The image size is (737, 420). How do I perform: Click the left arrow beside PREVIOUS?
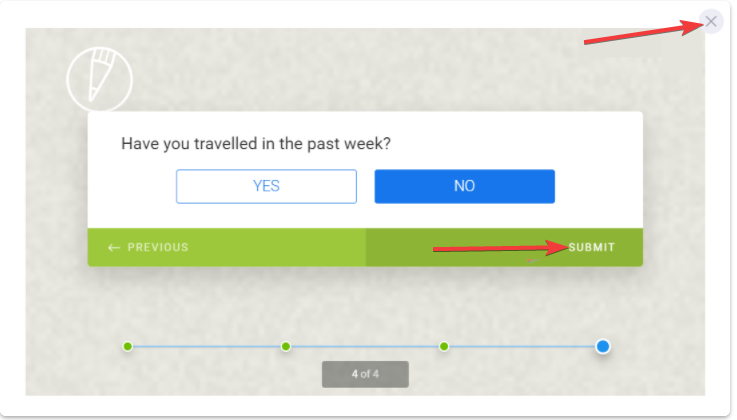pyautogui.click(x=114, y=247)
